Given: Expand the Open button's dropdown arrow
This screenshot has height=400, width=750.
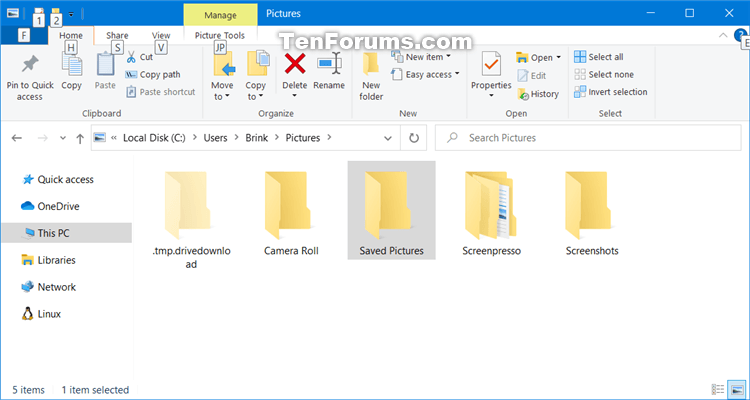Looking at the screenshot, I should (558, 57).
